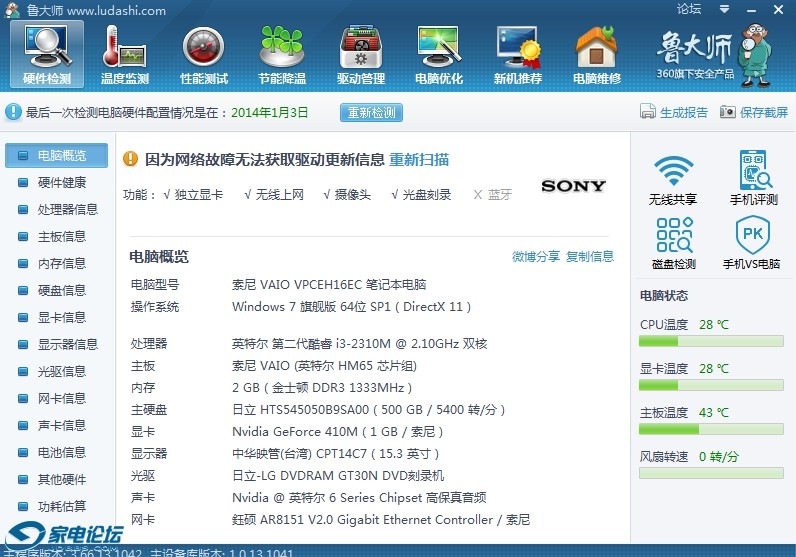Open the 性能测试 performance test gauge

[x=204, y=54]
